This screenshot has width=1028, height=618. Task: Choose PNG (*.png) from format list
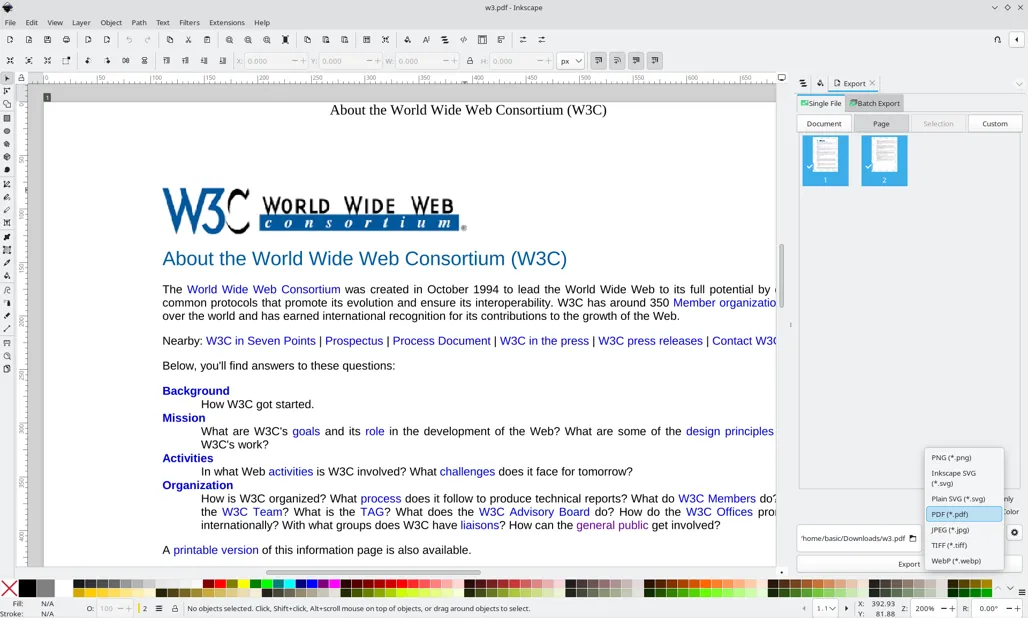[x=951, y=457]
